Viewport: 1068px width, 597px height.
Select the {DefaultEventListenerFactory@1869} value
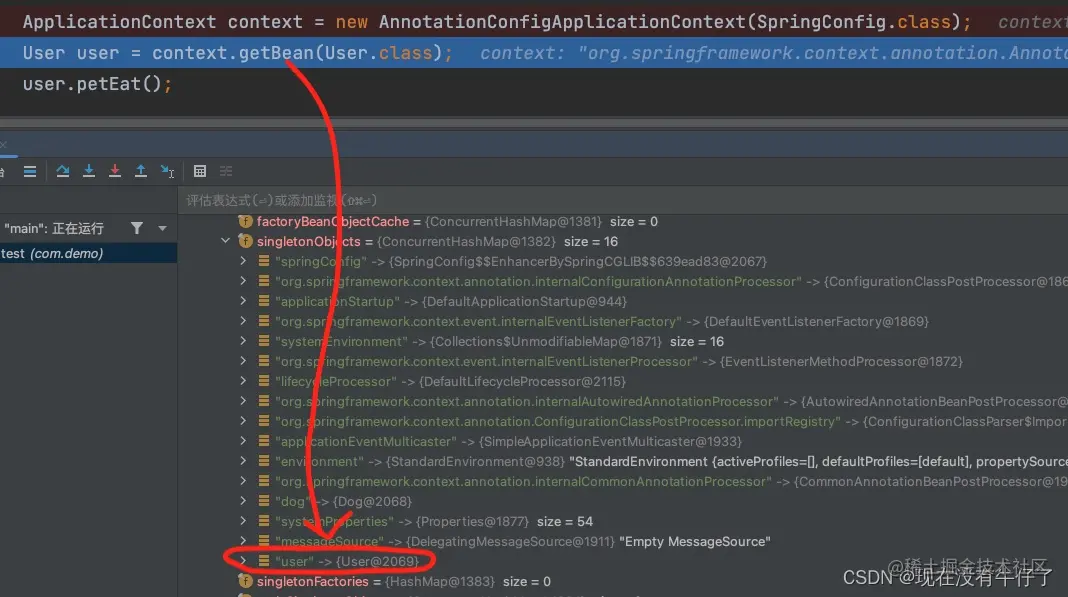point(816,322)
